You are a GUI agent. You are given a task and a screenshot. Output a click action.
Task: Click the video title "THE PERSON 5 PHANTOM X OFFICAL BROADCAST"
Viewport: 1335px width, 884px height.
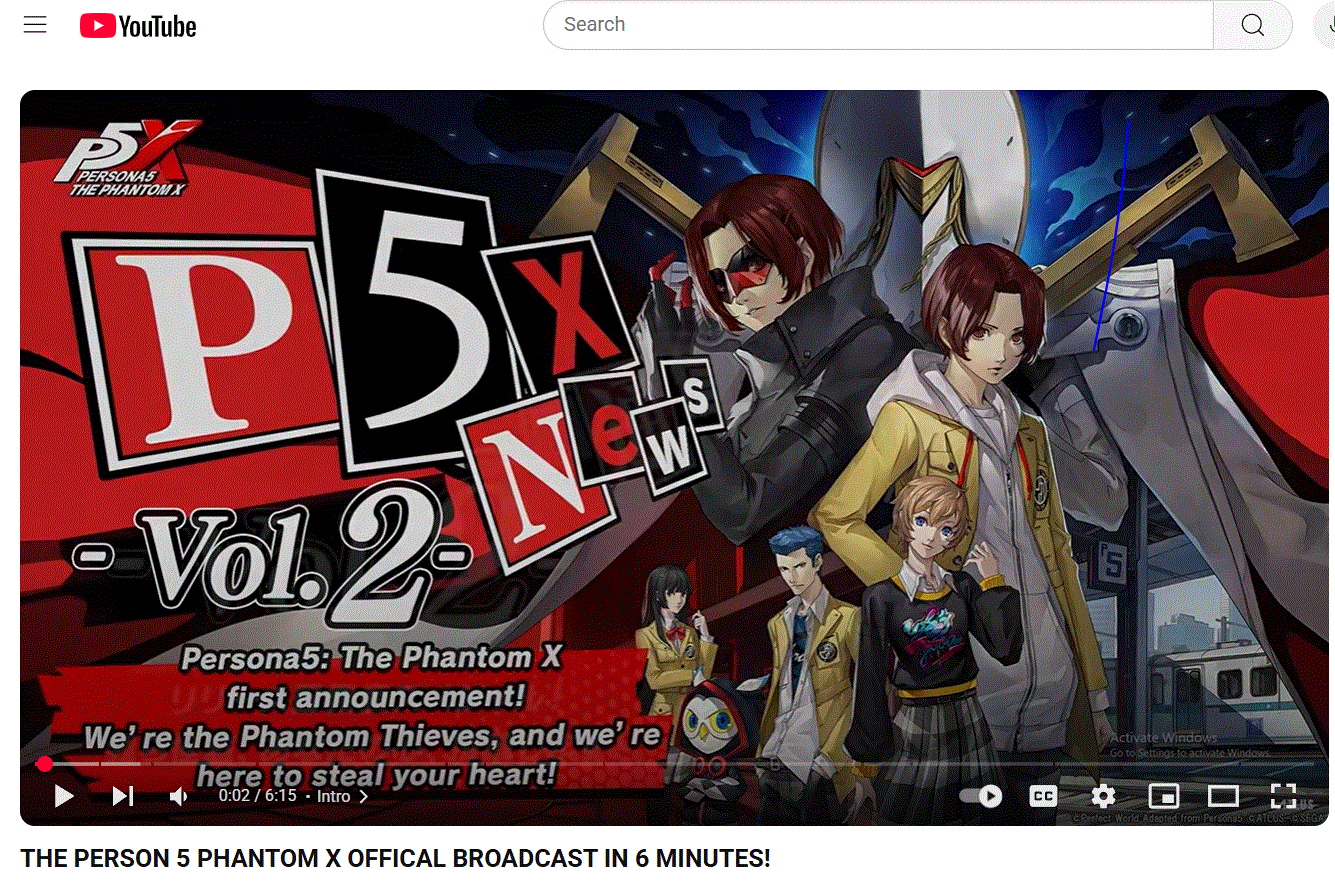[x=396, y=858]
